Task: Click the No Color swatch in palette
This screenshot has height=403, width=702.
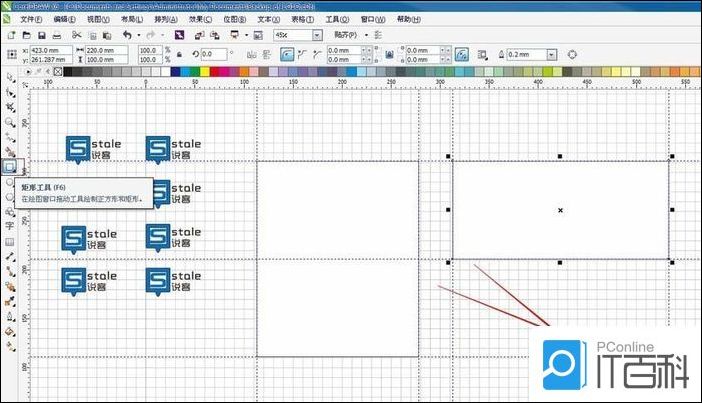Action: pyautogui.click(x=58, y=71)
